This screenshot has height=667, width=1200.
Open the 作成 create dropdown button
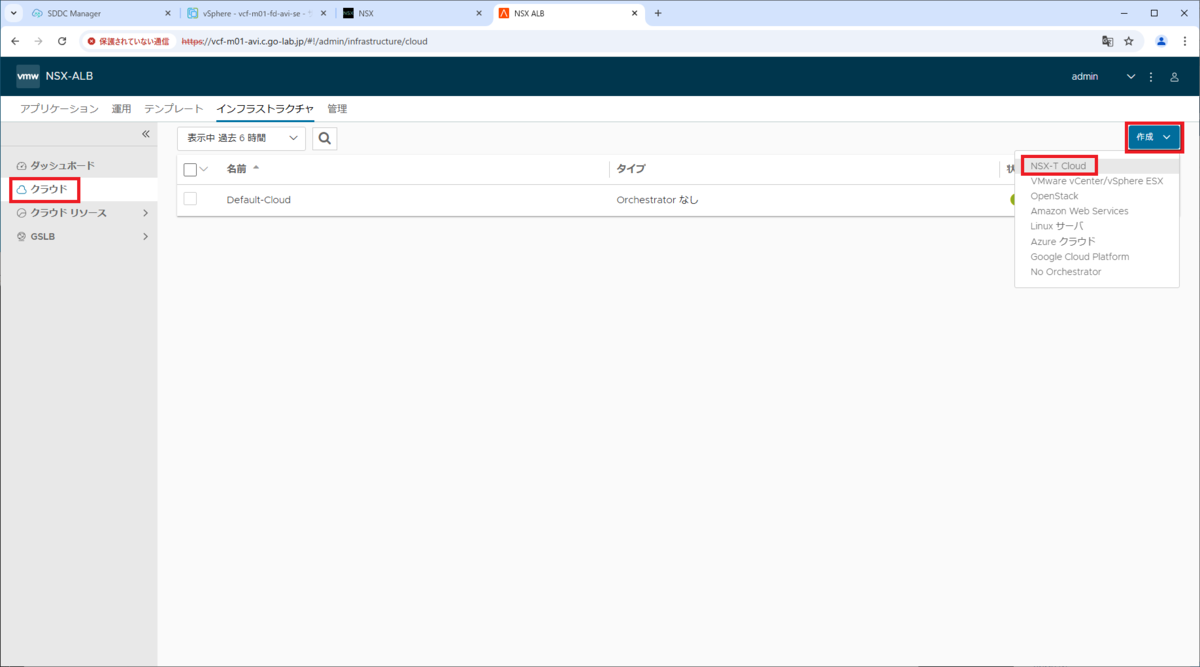coord(1153,137)
